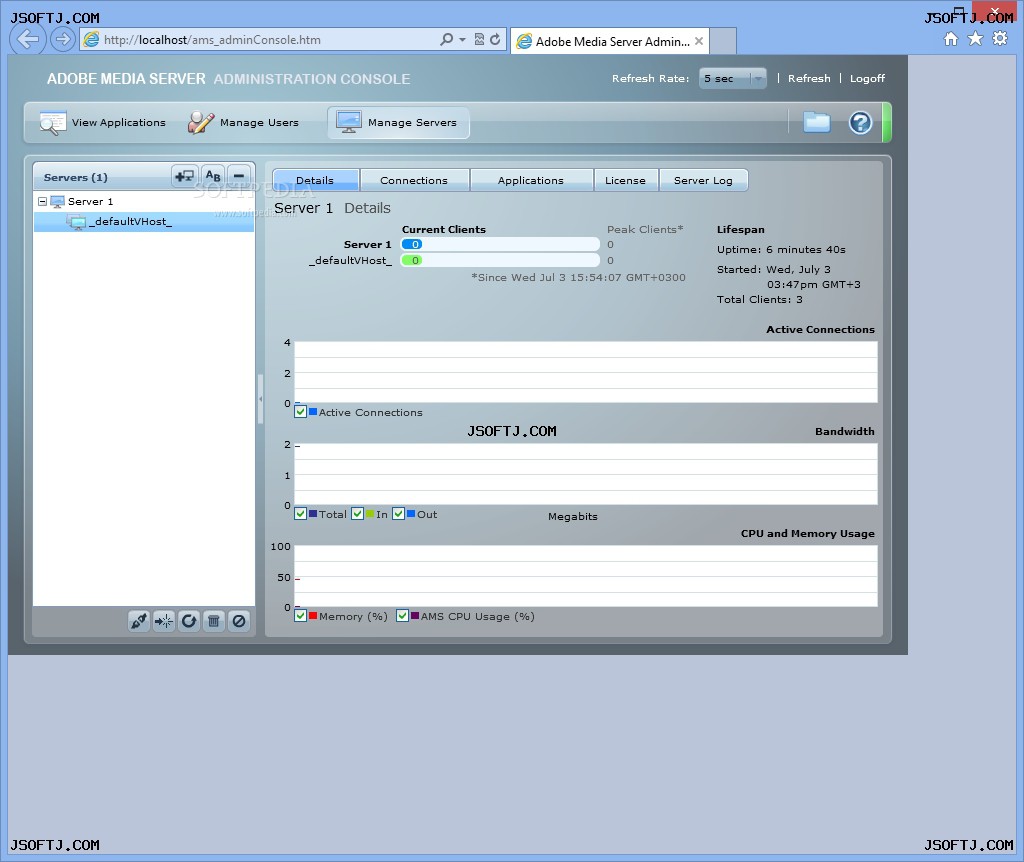Viewport: 1024px width, 862px height.
Task: Open the Manage Servers section
Action: coord(398,123)
